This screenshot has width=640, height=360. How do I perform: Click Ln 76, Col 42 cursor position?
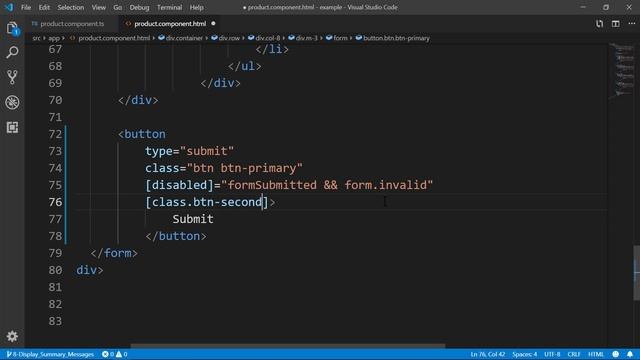(487, 354)
